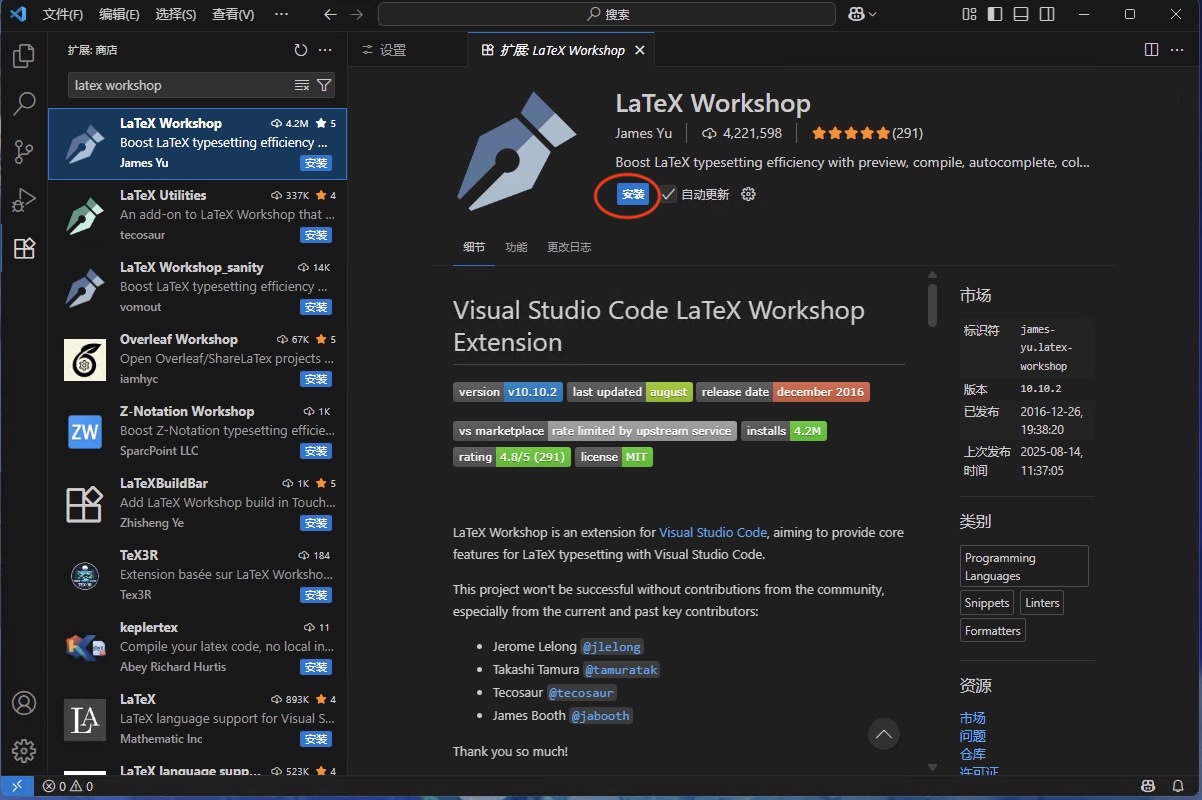Go forward with the navigation arrow
Viewport: 1202px width, 800px height.
(357, 14)
